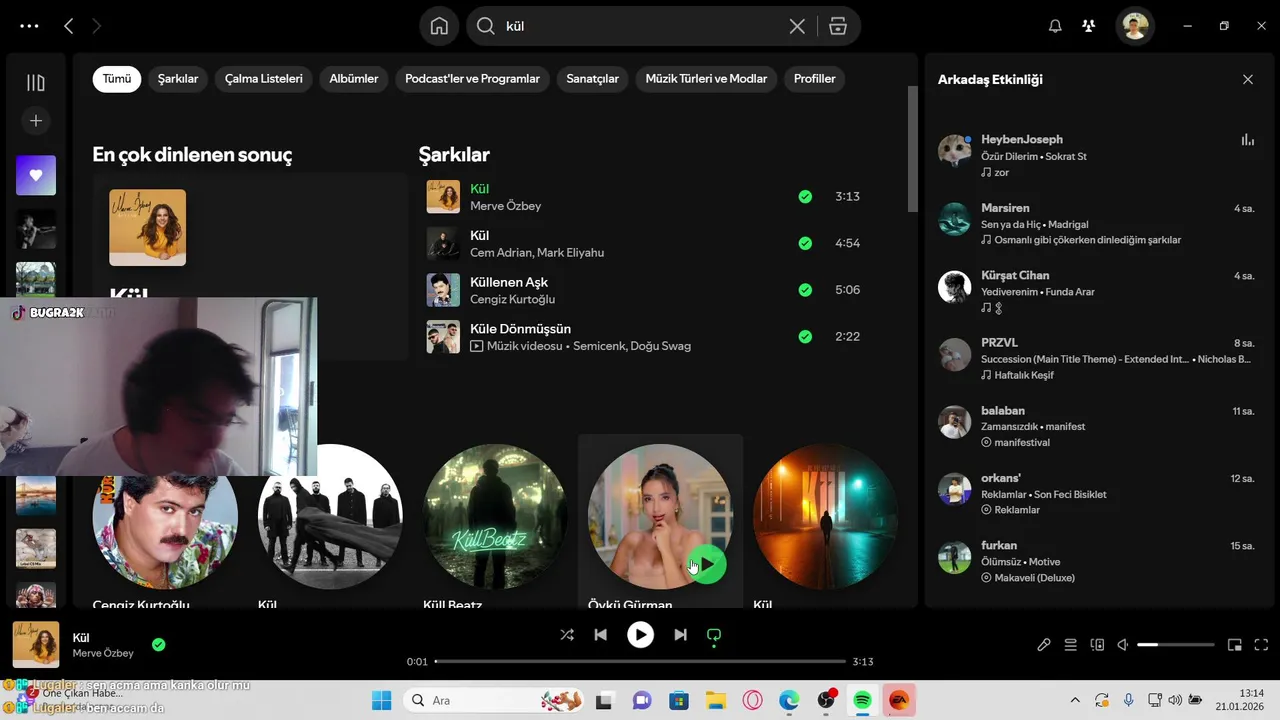Toggle saved checkmark for Kül by Cem Adrian

[x=805, y=243]
